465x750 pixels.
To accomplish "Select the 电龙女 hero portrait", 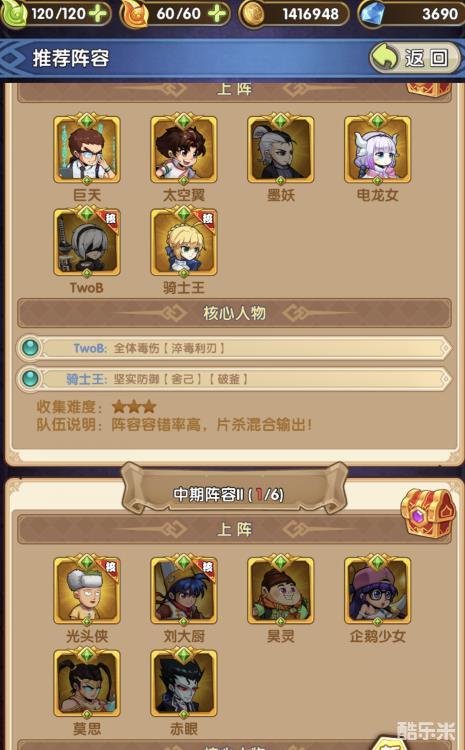I will 377,150.
